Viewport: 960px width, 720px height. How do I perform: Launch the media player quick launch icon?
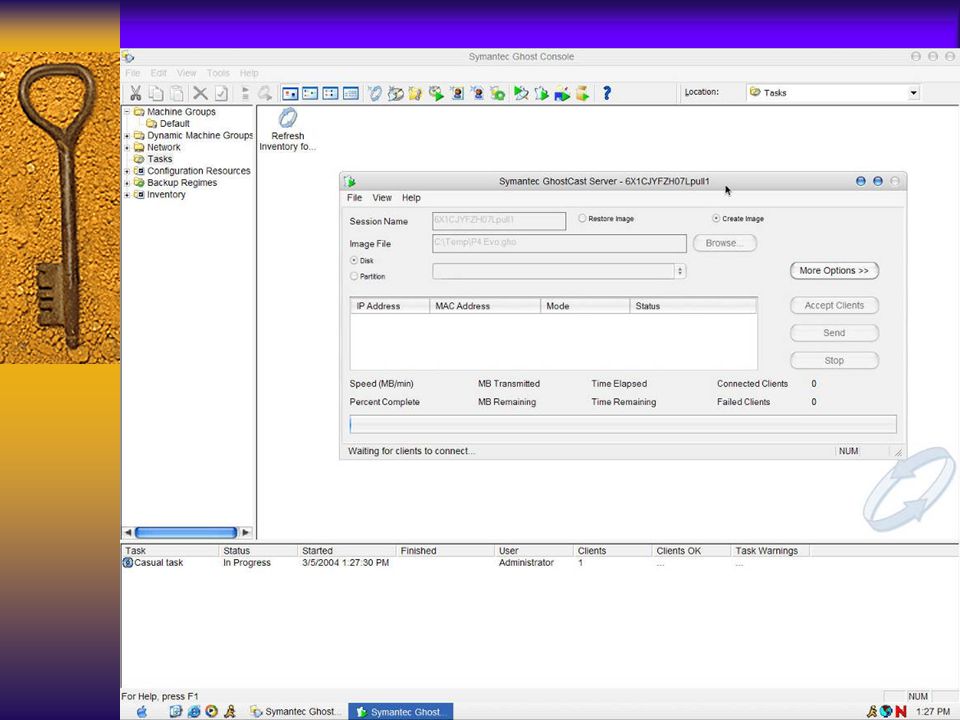(211, 711)
